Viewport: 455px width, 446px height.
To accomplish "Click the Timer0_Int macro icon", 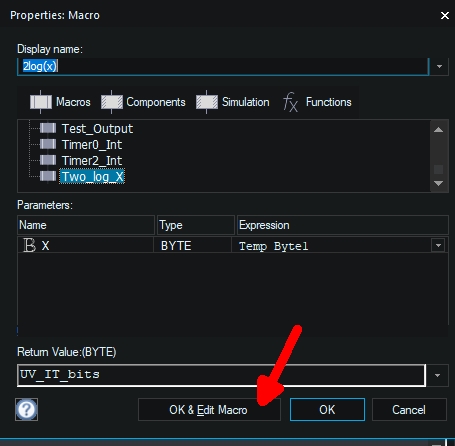I will pyautogui.click(x=48, y=144).
